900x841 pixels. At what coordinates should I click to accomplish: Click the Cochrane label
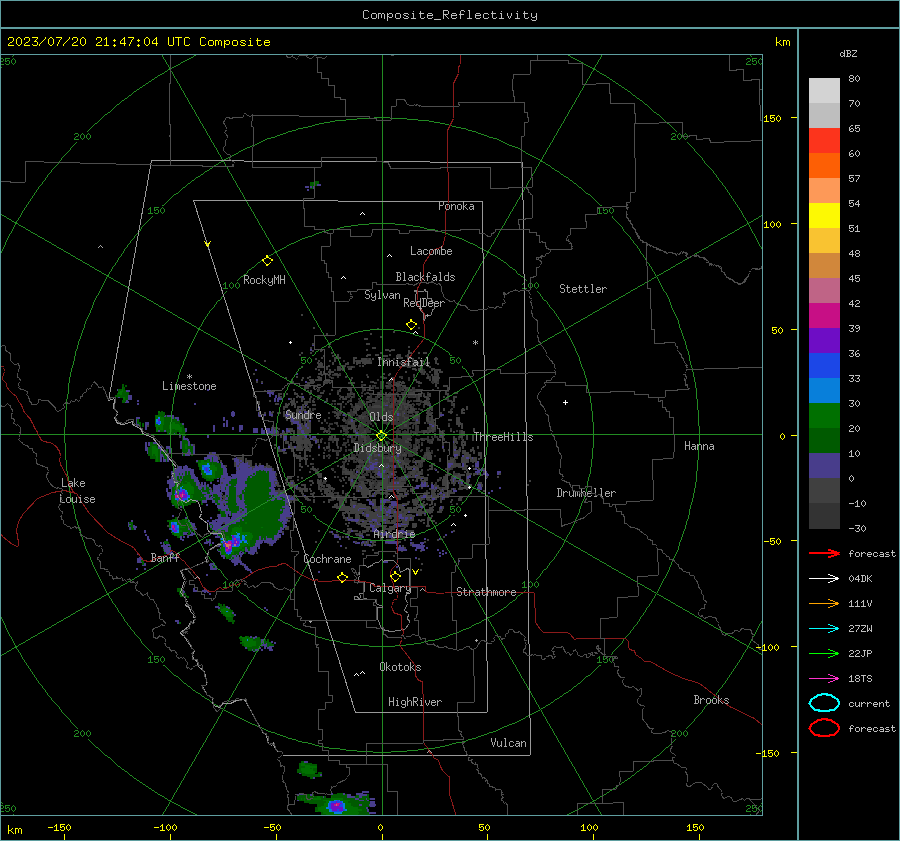click(327, 559)
